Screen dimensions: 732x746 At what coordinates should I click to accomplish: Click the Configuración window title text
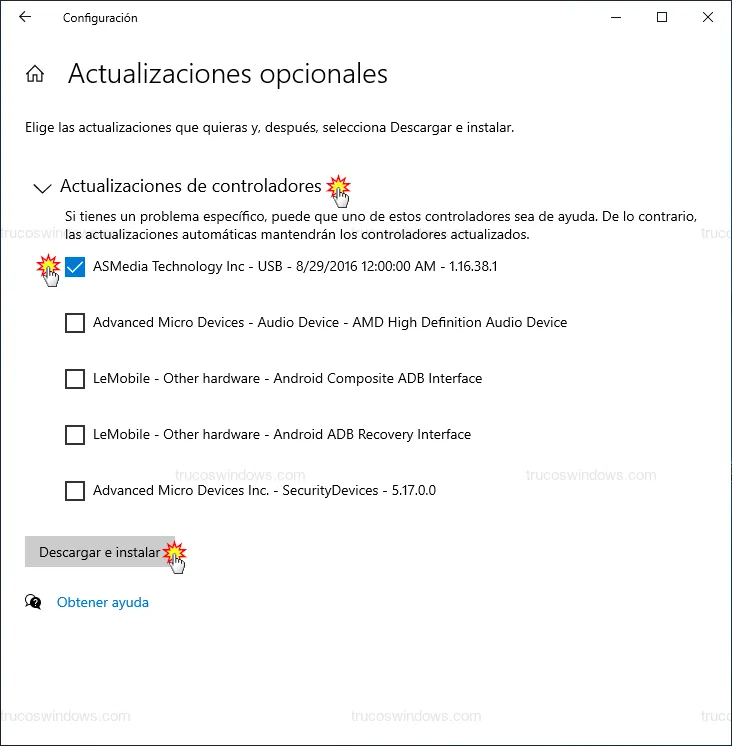click(x=100, y=18)
